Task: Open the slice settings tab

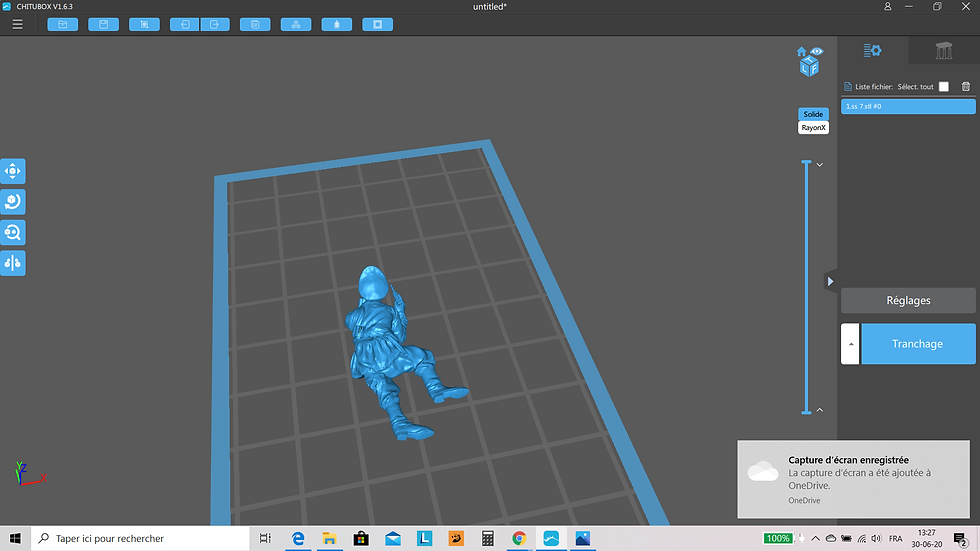Action: pyautogui.click(x=872, y=51)
